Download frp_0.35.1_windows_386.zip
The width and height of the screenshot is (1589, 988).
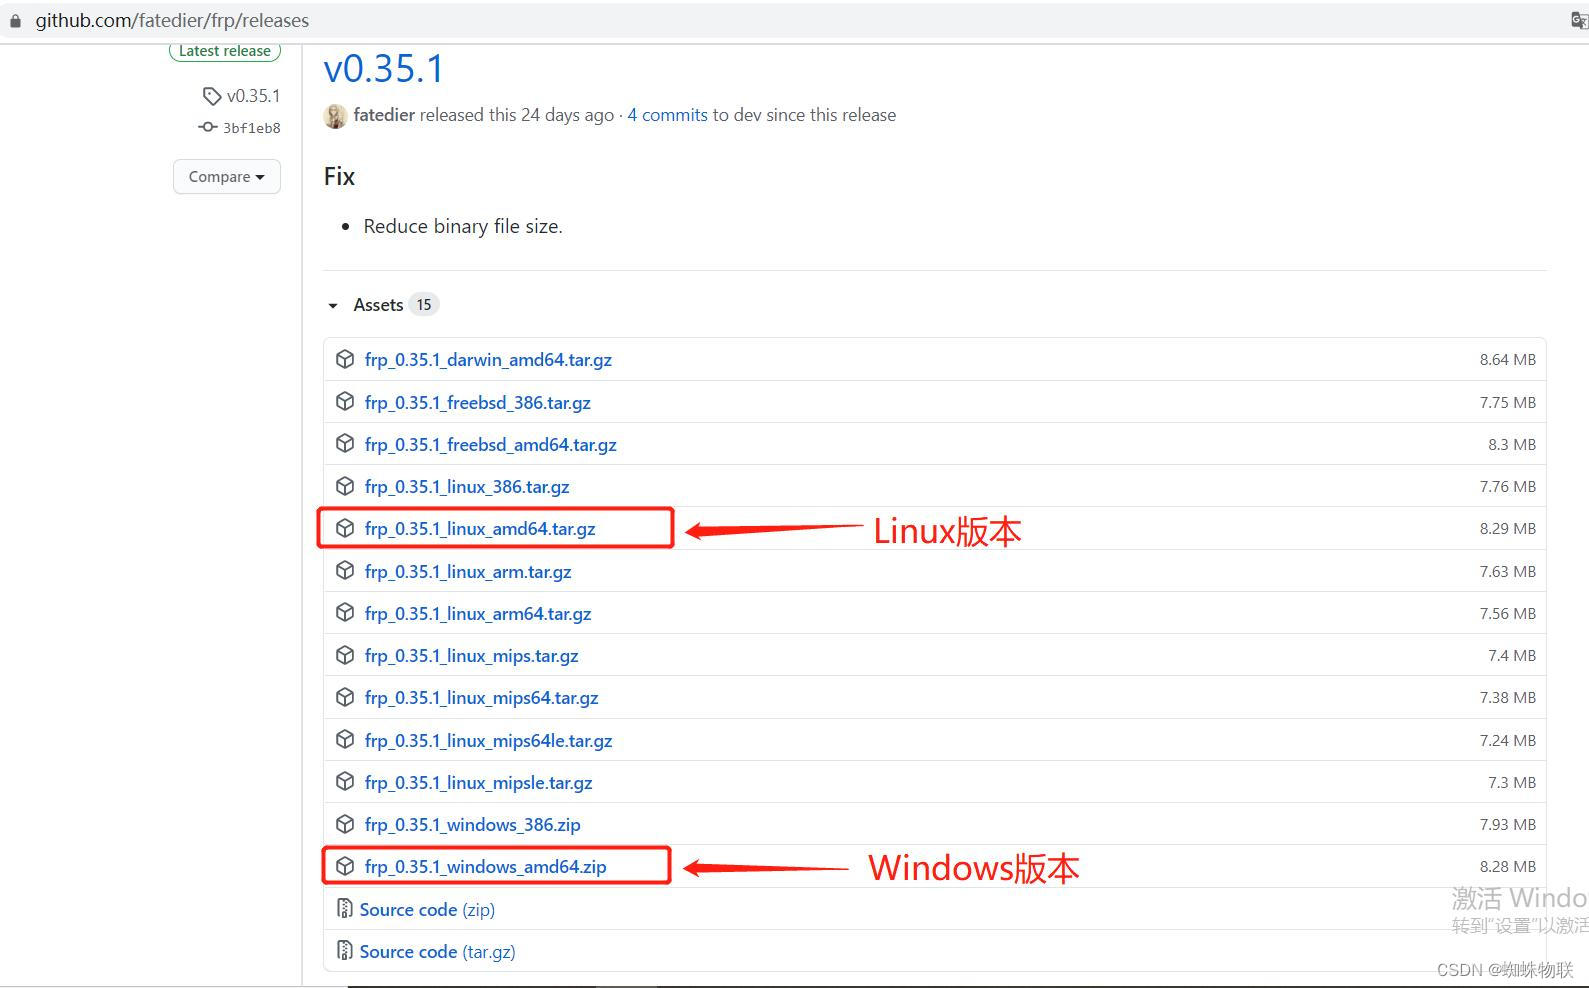click(472, 824)
